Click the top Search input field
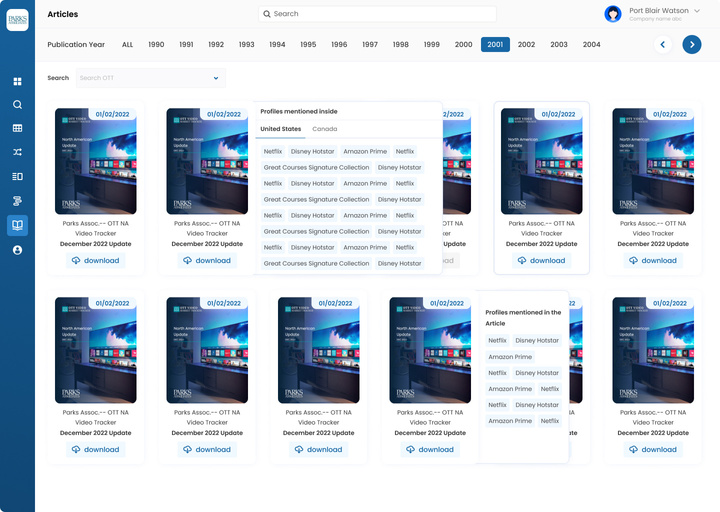 [378, 14]
